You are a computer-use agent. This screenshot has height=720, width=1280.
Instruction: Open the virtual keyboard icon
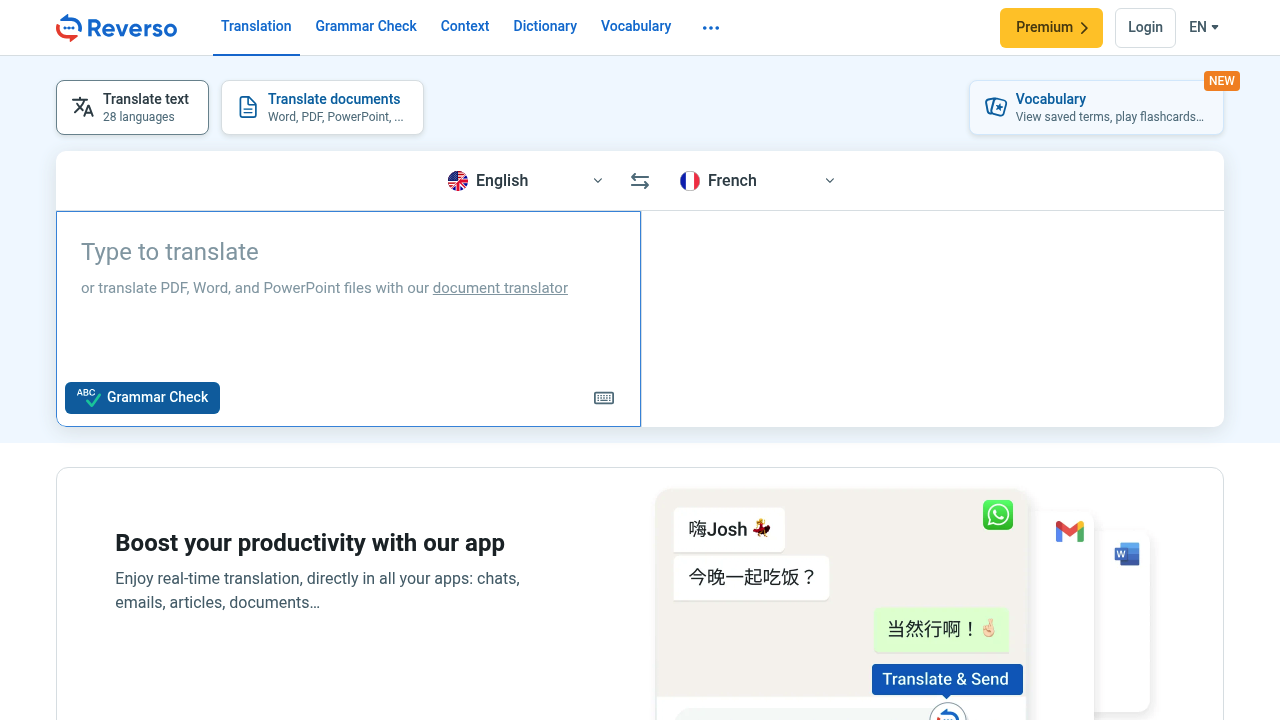604,398
